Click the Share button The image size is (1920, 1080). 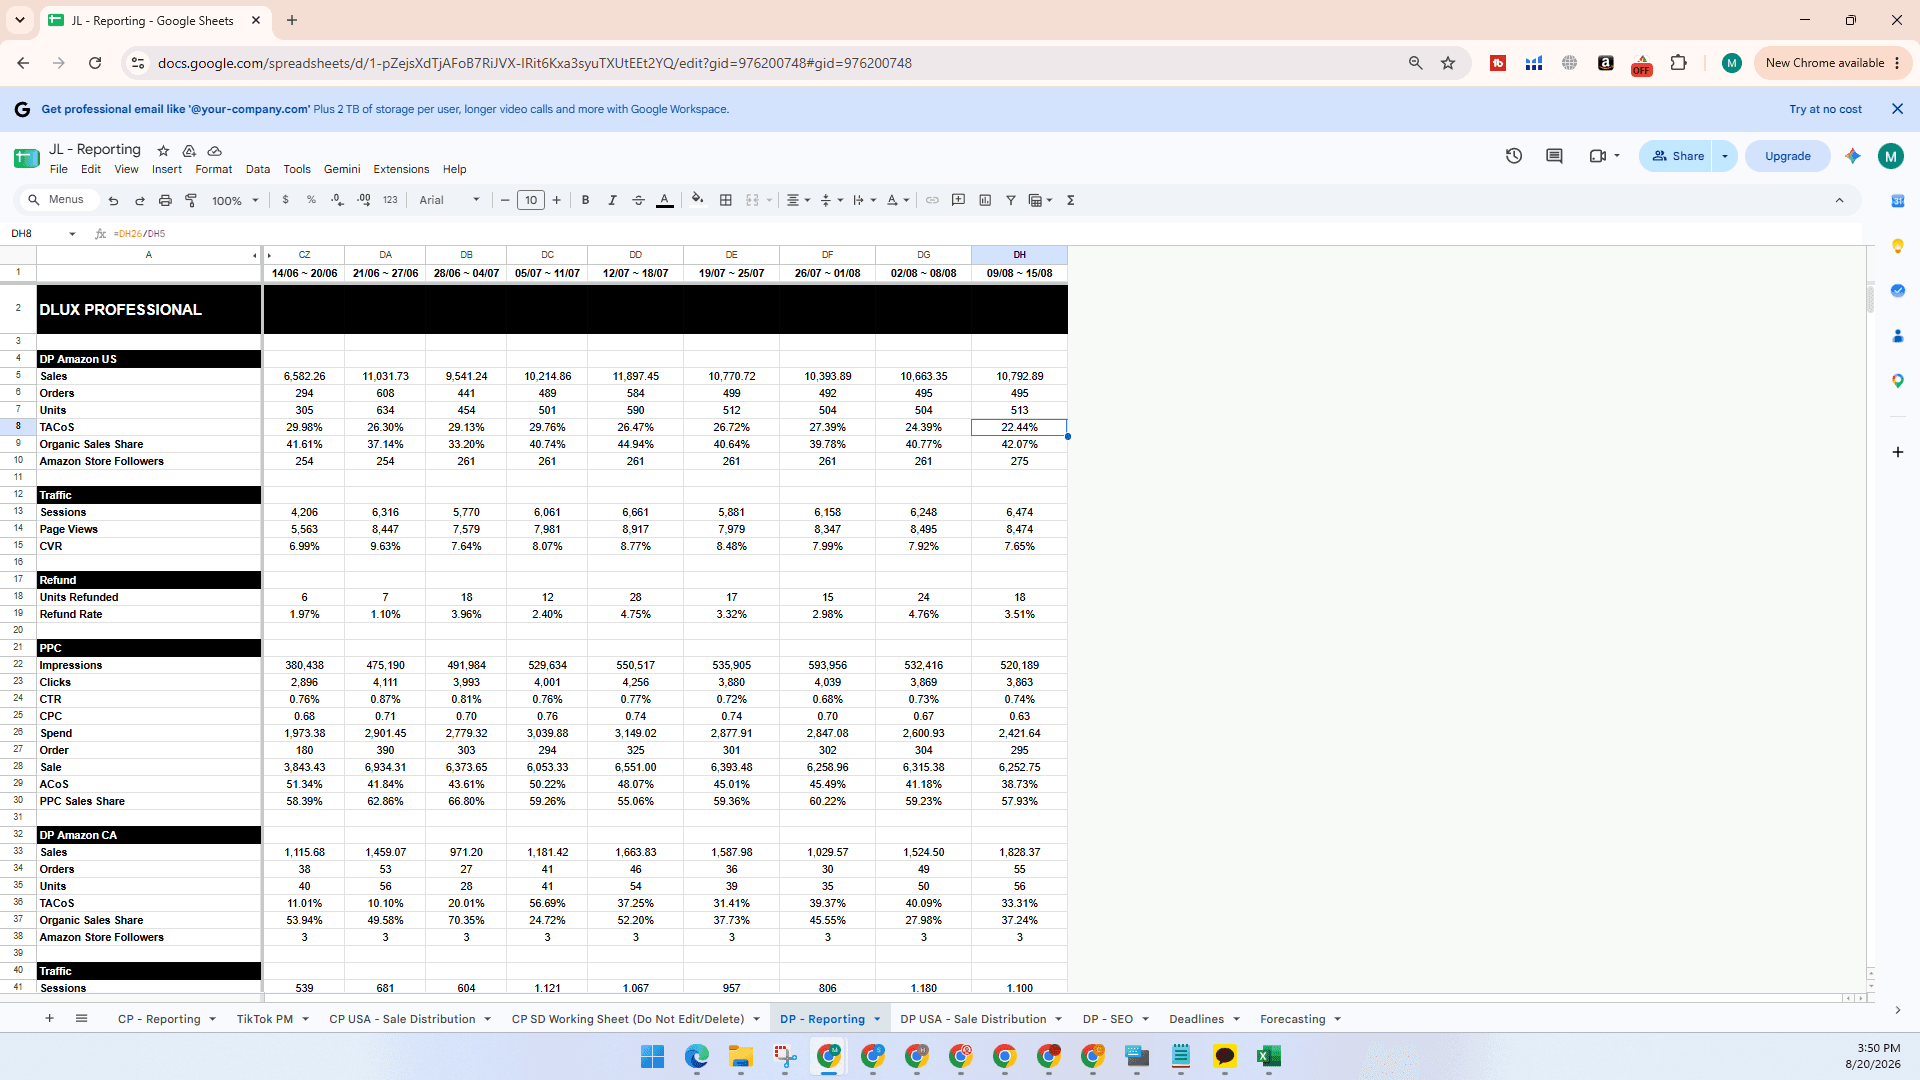tap(1677, 156)
